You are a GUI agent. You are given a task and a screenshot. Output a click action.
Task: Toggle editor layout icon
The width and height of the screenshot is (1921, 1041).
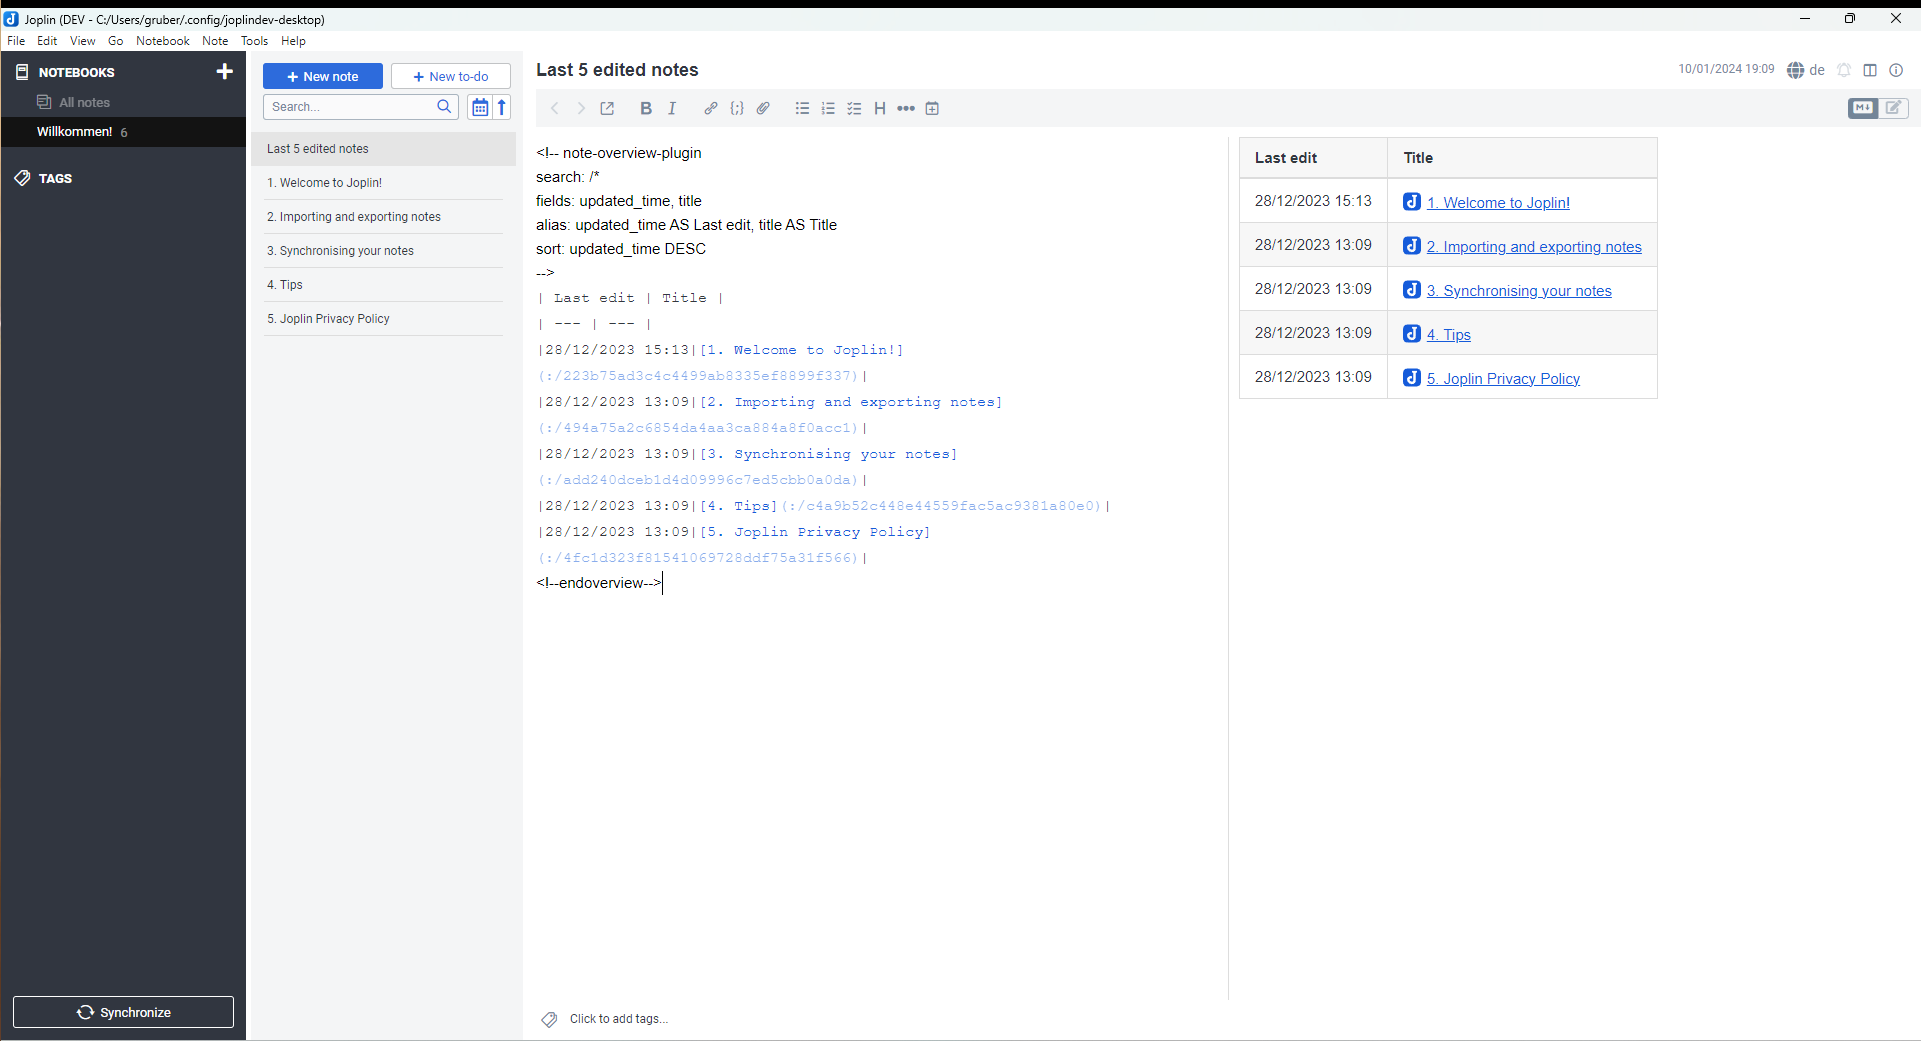pos(1870,70)
